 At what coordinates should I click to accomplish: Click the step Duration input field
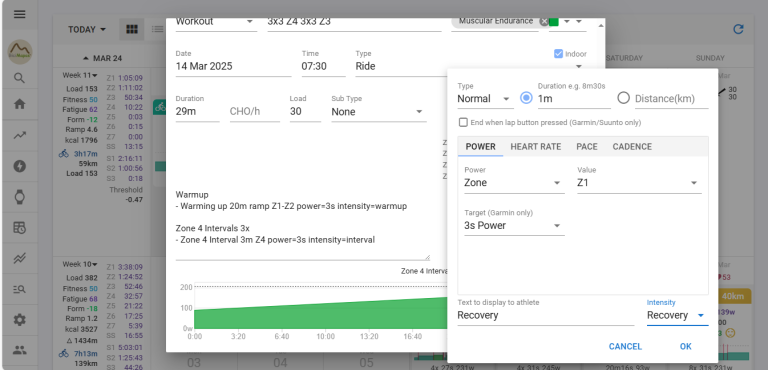pos(574,99)
